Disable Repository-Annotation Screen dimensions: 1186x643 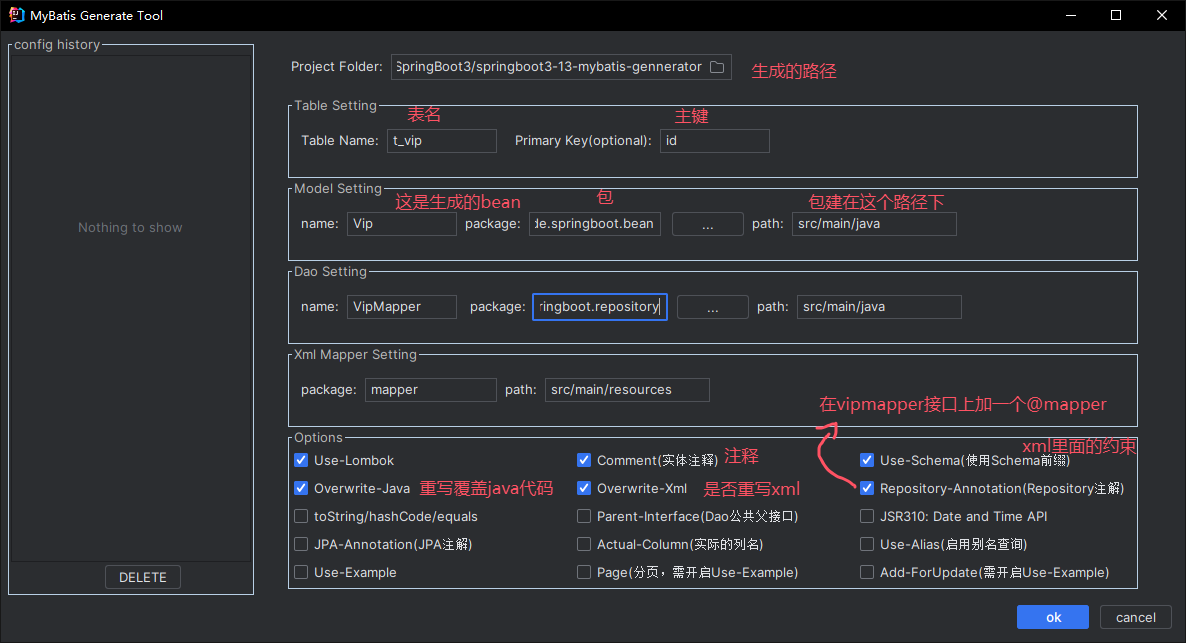pos(867,488)
